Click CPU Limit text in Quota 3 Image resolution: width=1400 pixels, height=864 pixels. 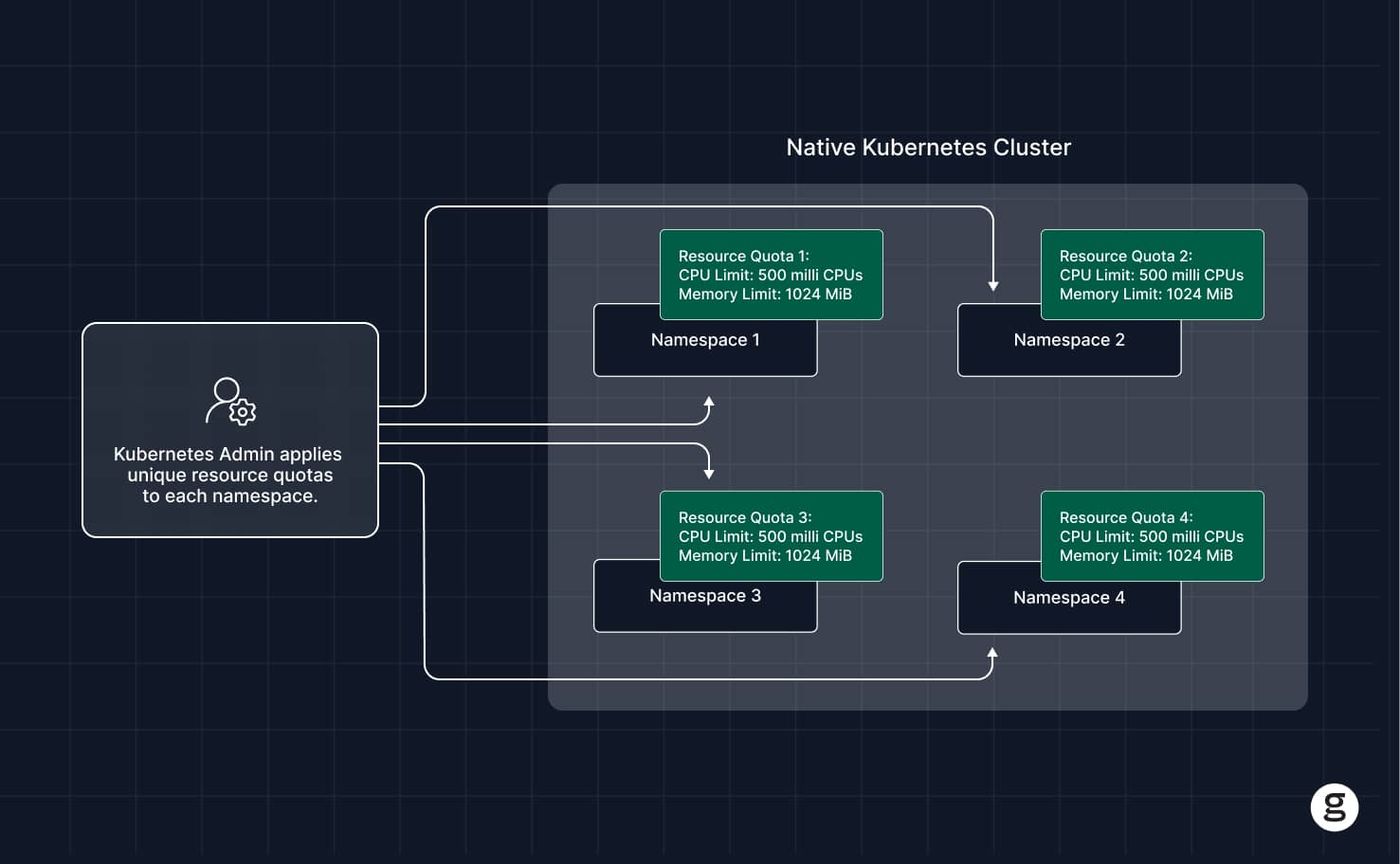(x=770, y=536)
